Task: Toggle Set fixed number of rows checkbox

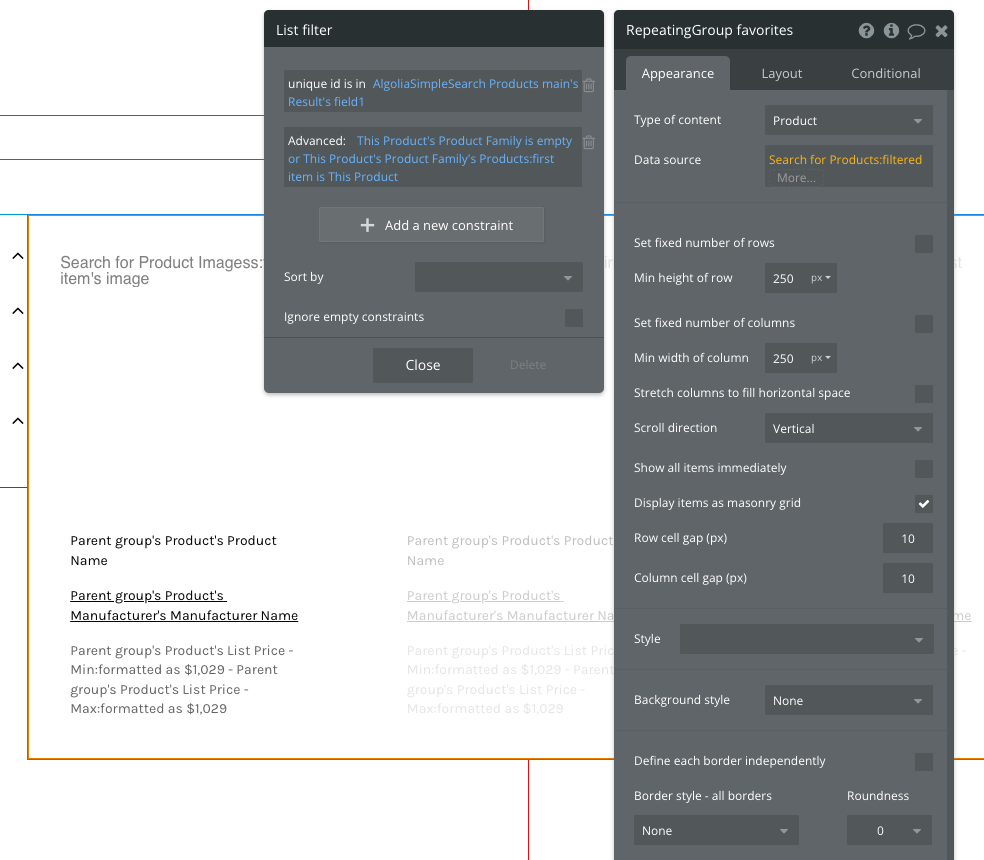Action: [x=924, y=244]
